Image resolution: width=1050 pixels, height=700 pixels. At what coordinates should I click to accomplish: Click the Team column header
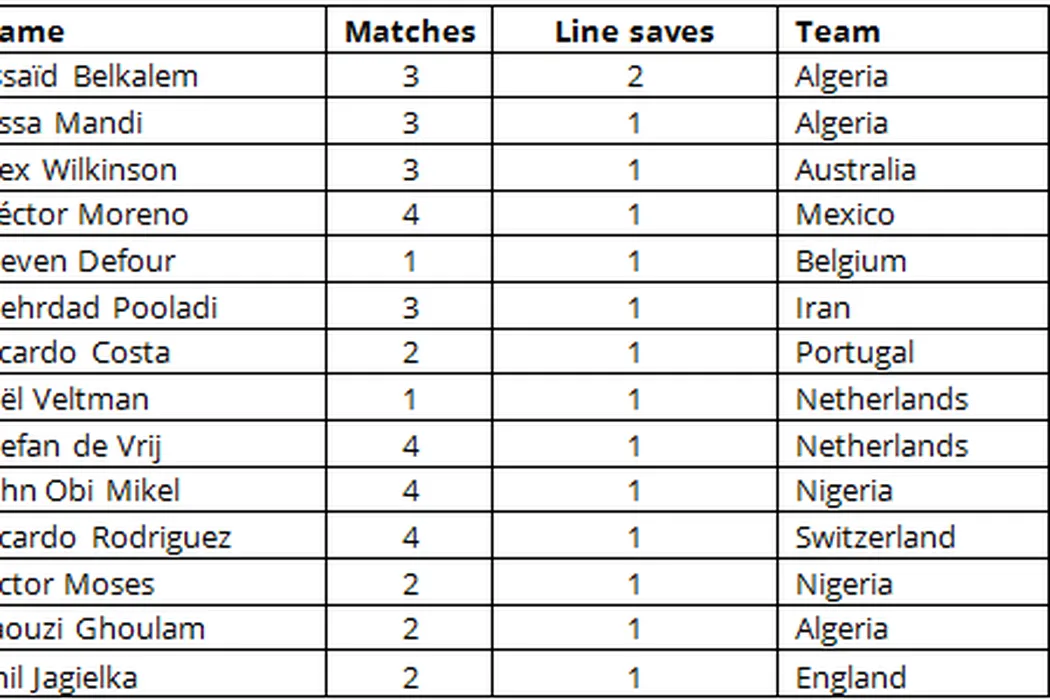[x=837, y=31]
